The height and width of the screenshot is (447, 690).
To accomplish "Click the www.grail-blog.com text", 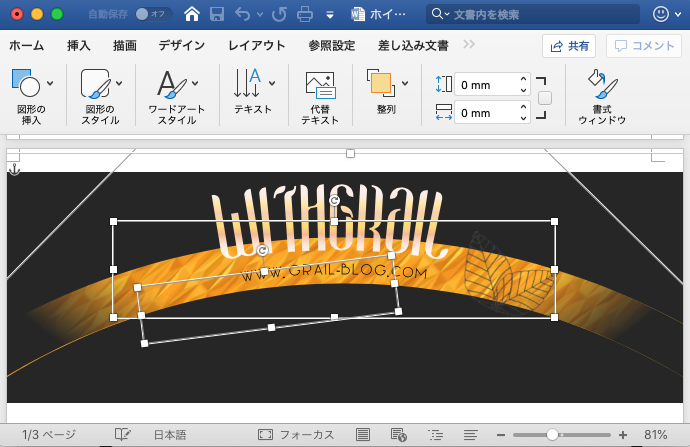I will point(334,272).
